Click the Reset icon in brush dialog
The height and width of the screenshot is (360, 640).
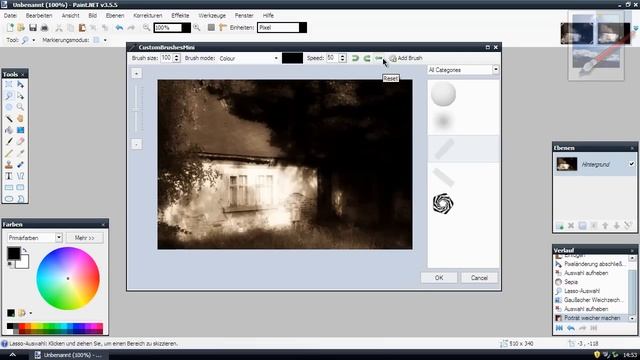click(379, 58)
